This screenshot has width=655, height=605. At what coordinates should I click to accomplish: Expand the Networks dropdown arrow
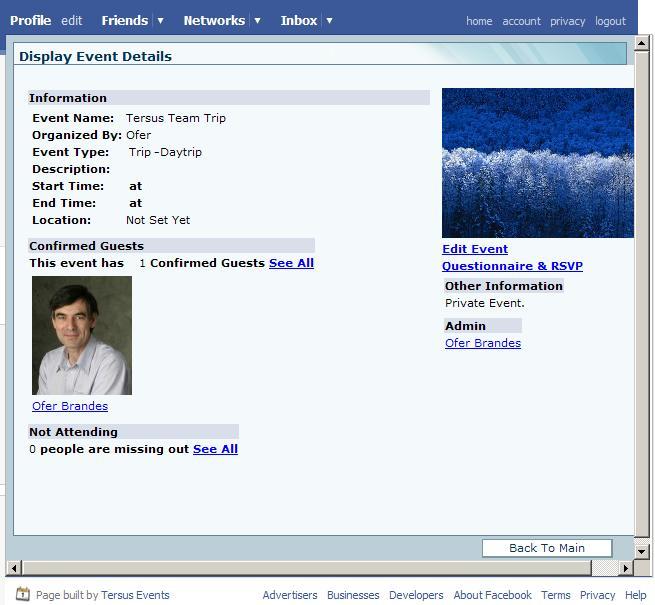pyautogui.click(x=257, y=20)
